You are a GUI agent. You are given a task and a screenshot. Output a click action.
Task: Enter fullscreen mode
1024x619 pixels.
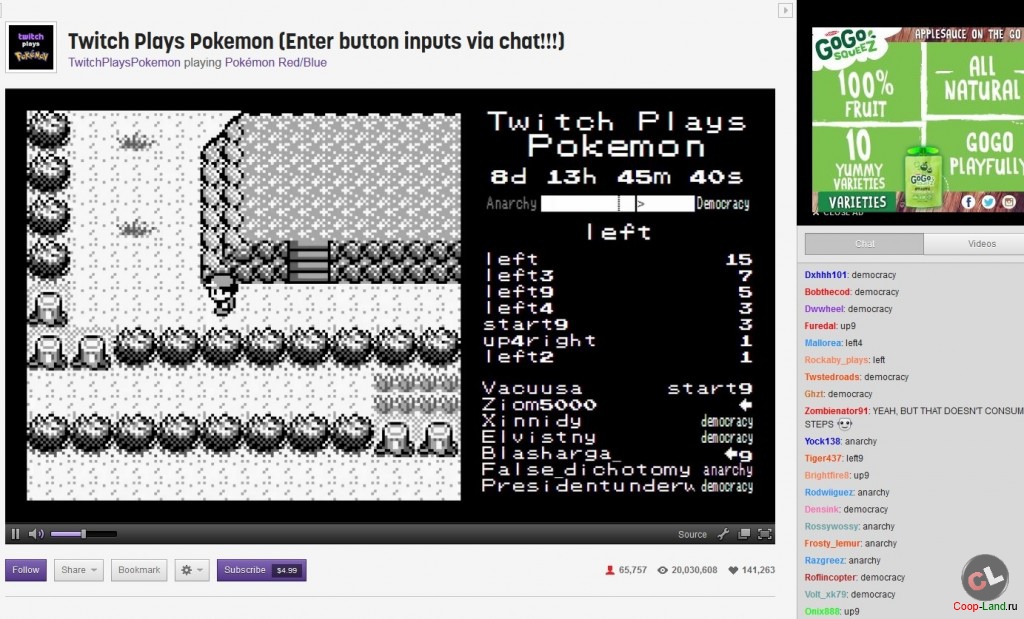coord(765,534)
